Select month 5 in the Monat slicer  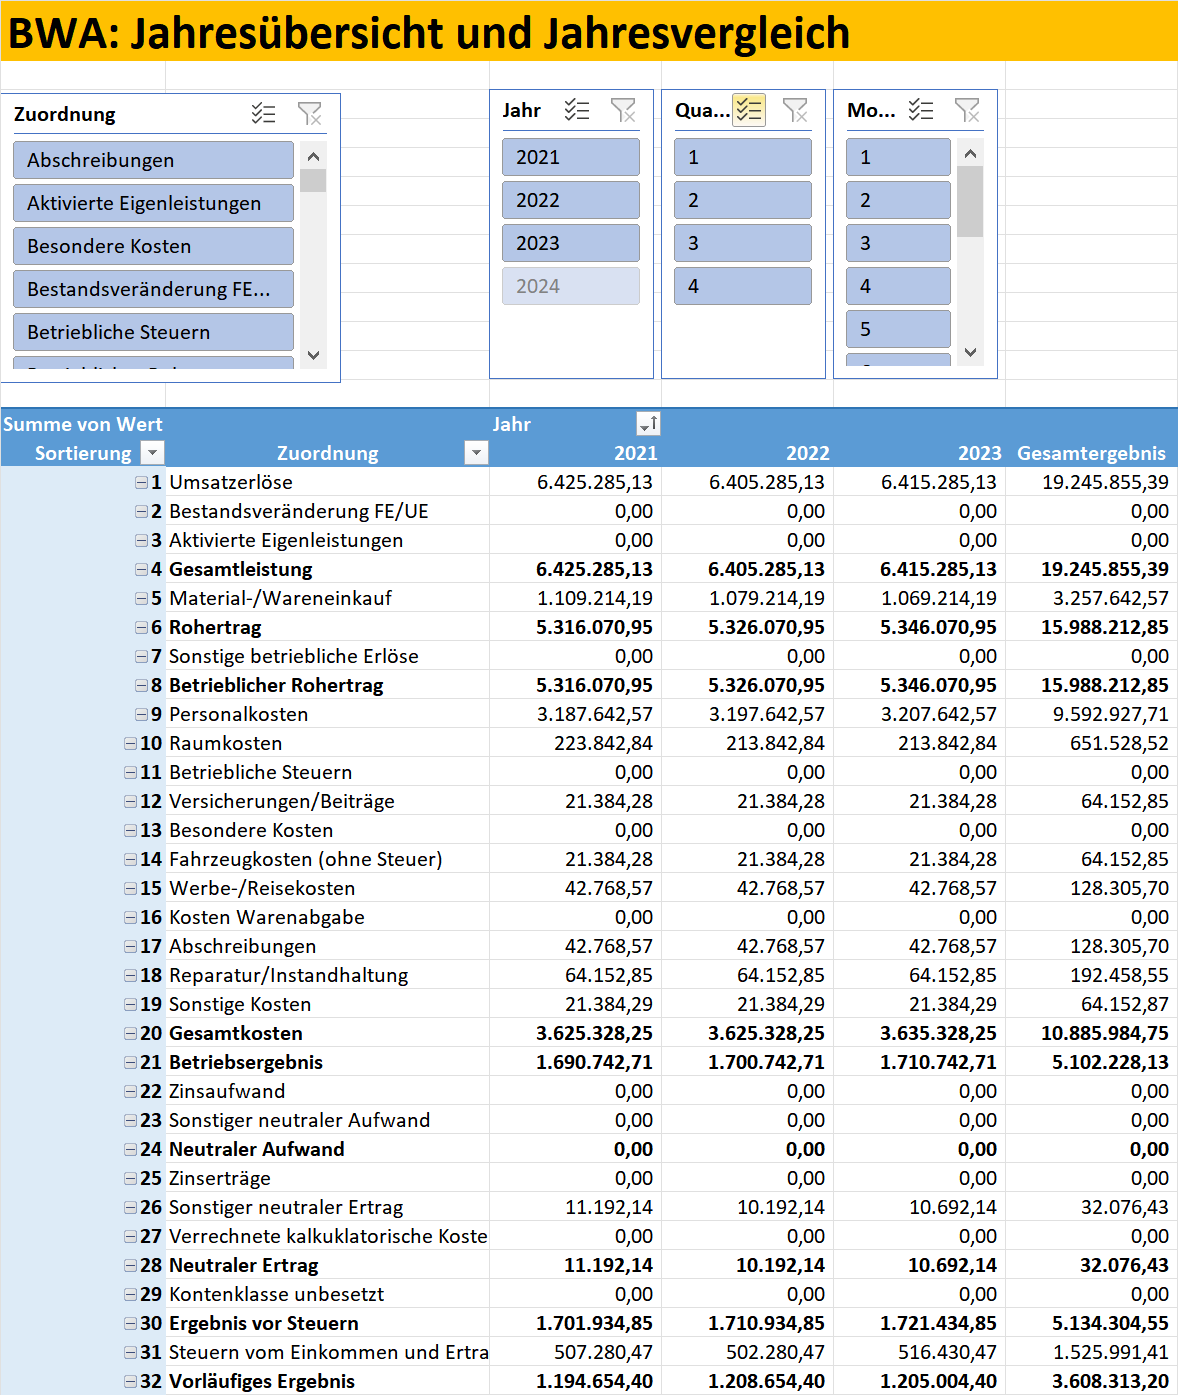(x=898, y=329)
